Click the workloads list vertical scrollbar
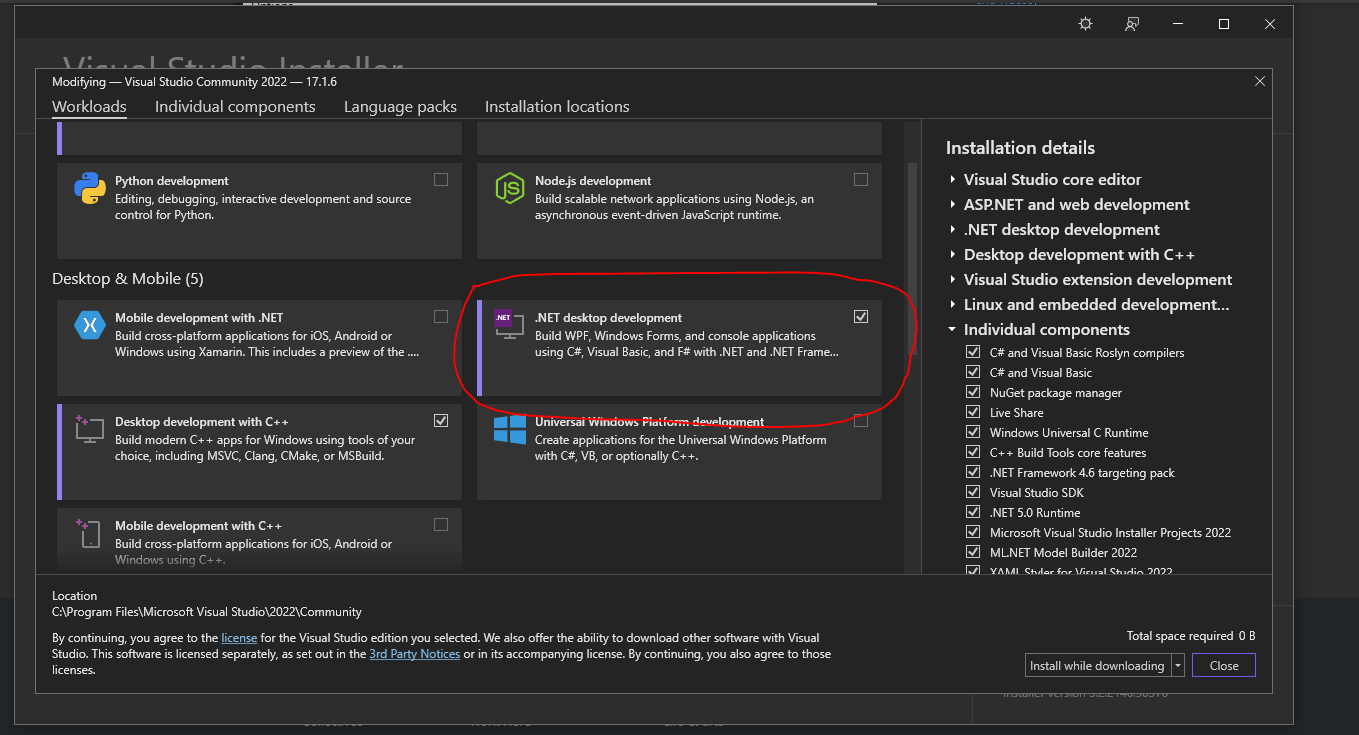 [911, 259]
